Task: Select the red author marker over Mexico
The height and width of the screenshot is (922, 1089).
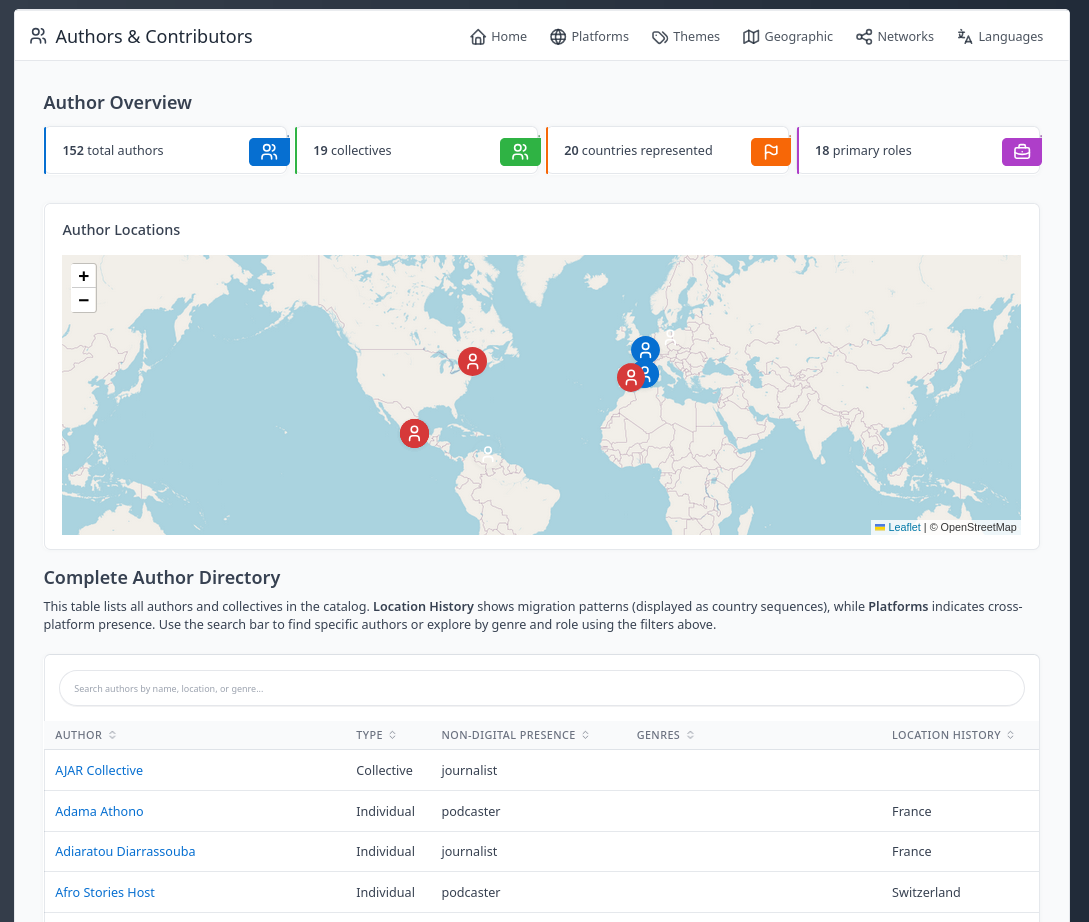Action: coord(414,433)
